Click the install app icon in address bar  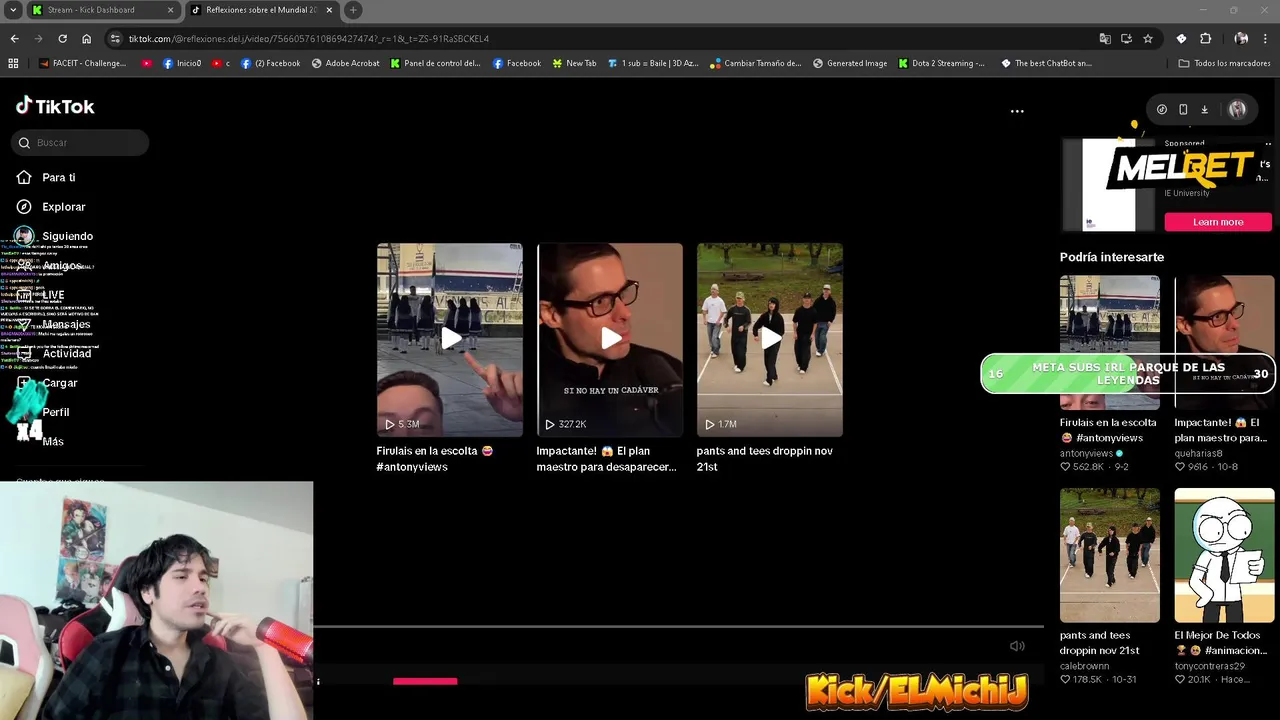pos(1126,38)
